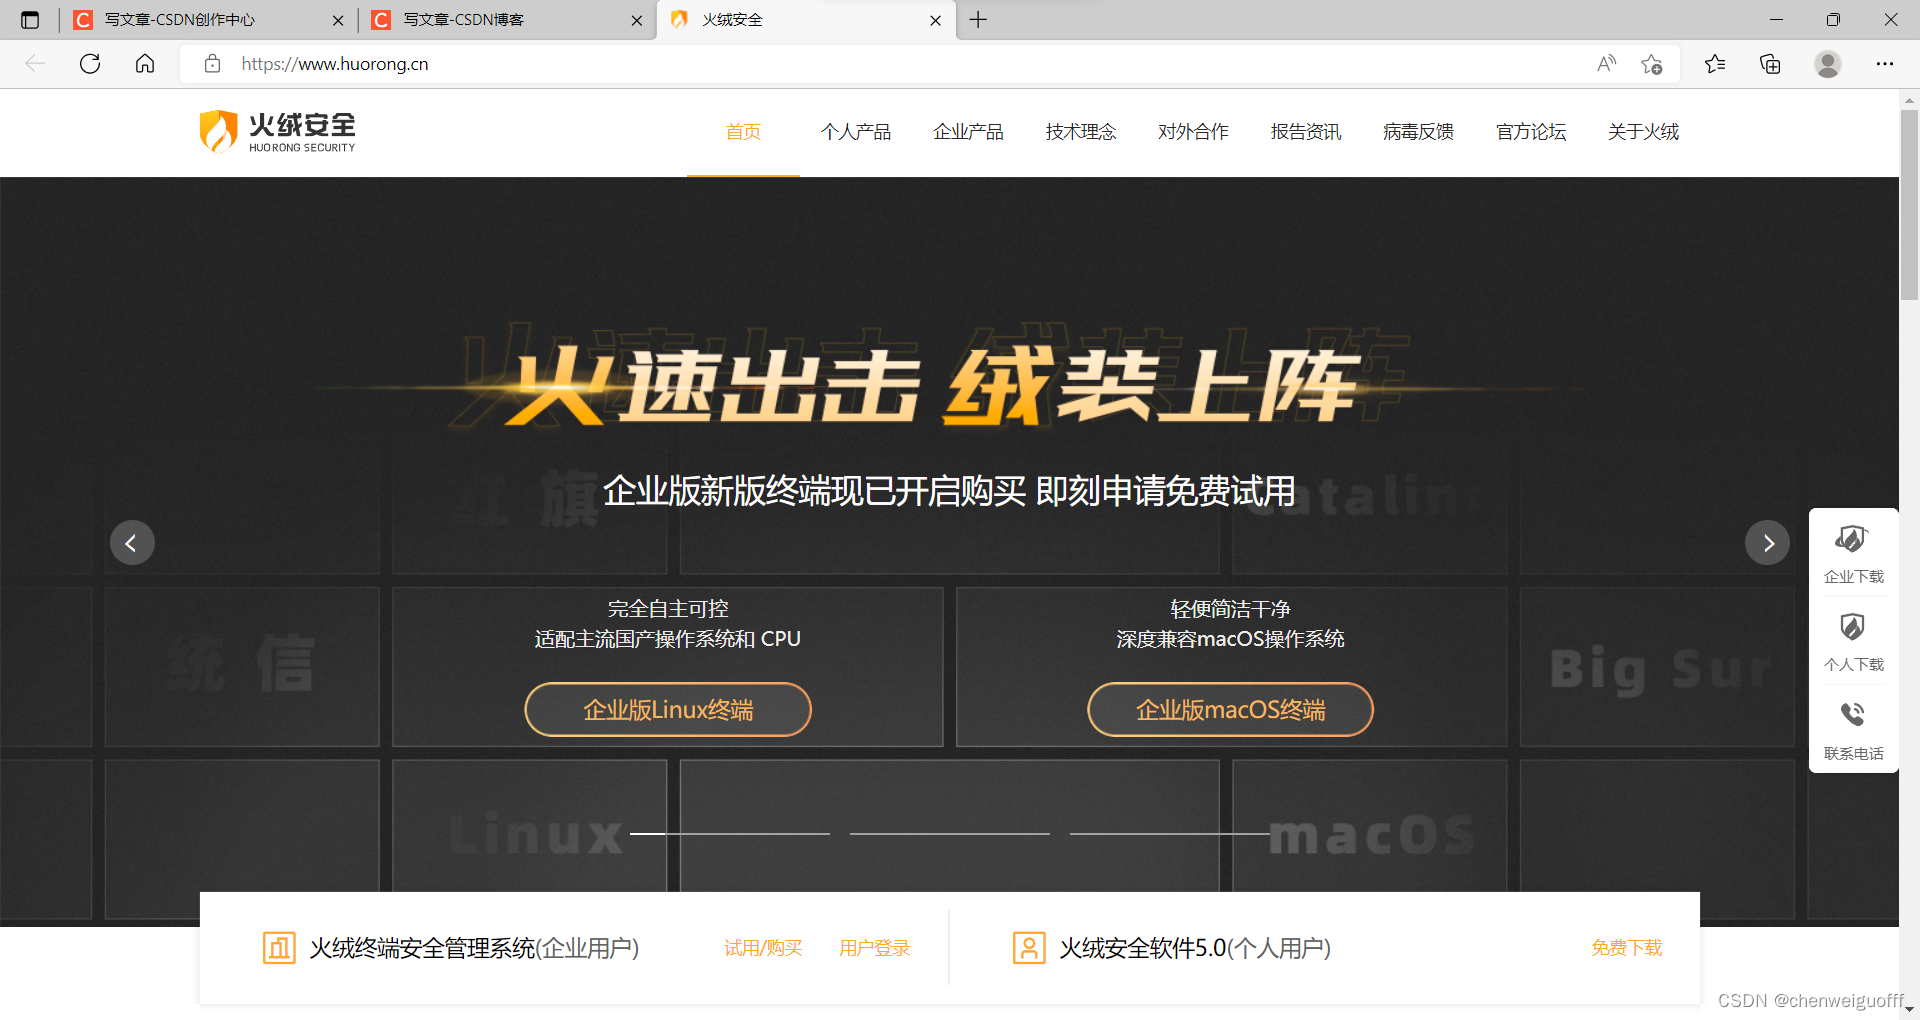Close the 写文章-CSDN博客 tab
The height and width of the screenshot is (1020, 1920).
(x=637, y=20)
